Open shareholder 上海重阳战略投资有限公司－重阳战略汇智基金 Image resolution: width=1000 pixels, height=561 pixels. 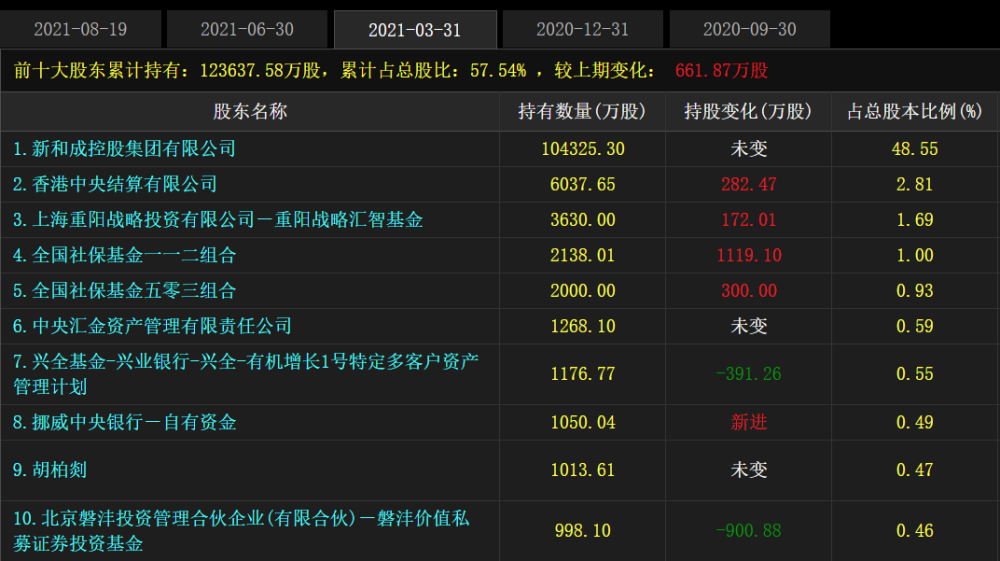[x=218, y=220]
